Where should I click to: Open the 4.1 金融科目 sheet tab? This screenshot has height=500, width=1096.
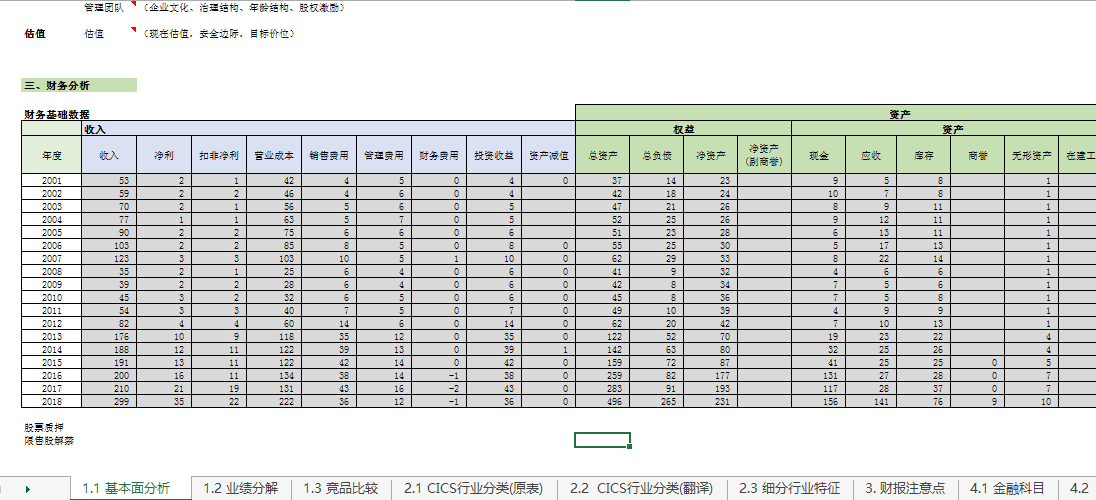[x=1007, y=488]
